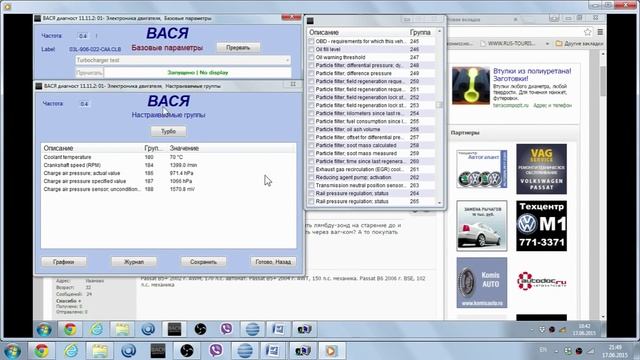Select 'Charge air pressure specified value' row
The height and width of the screenshot is (360, 640).
pyautogui.click(x=168, y=181)
